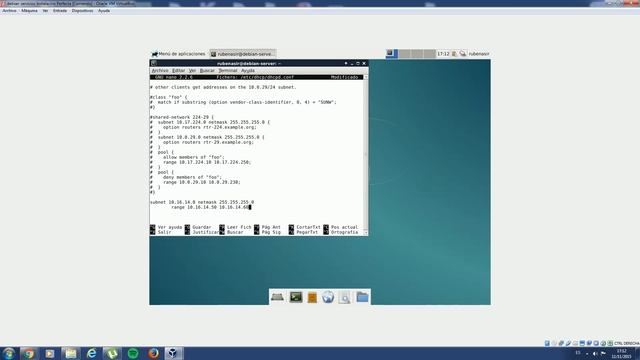This screenshot has height=360, width=640.
Task: Click nano 'Guardar' shortcut label
Action: click(x=202, y=227)
